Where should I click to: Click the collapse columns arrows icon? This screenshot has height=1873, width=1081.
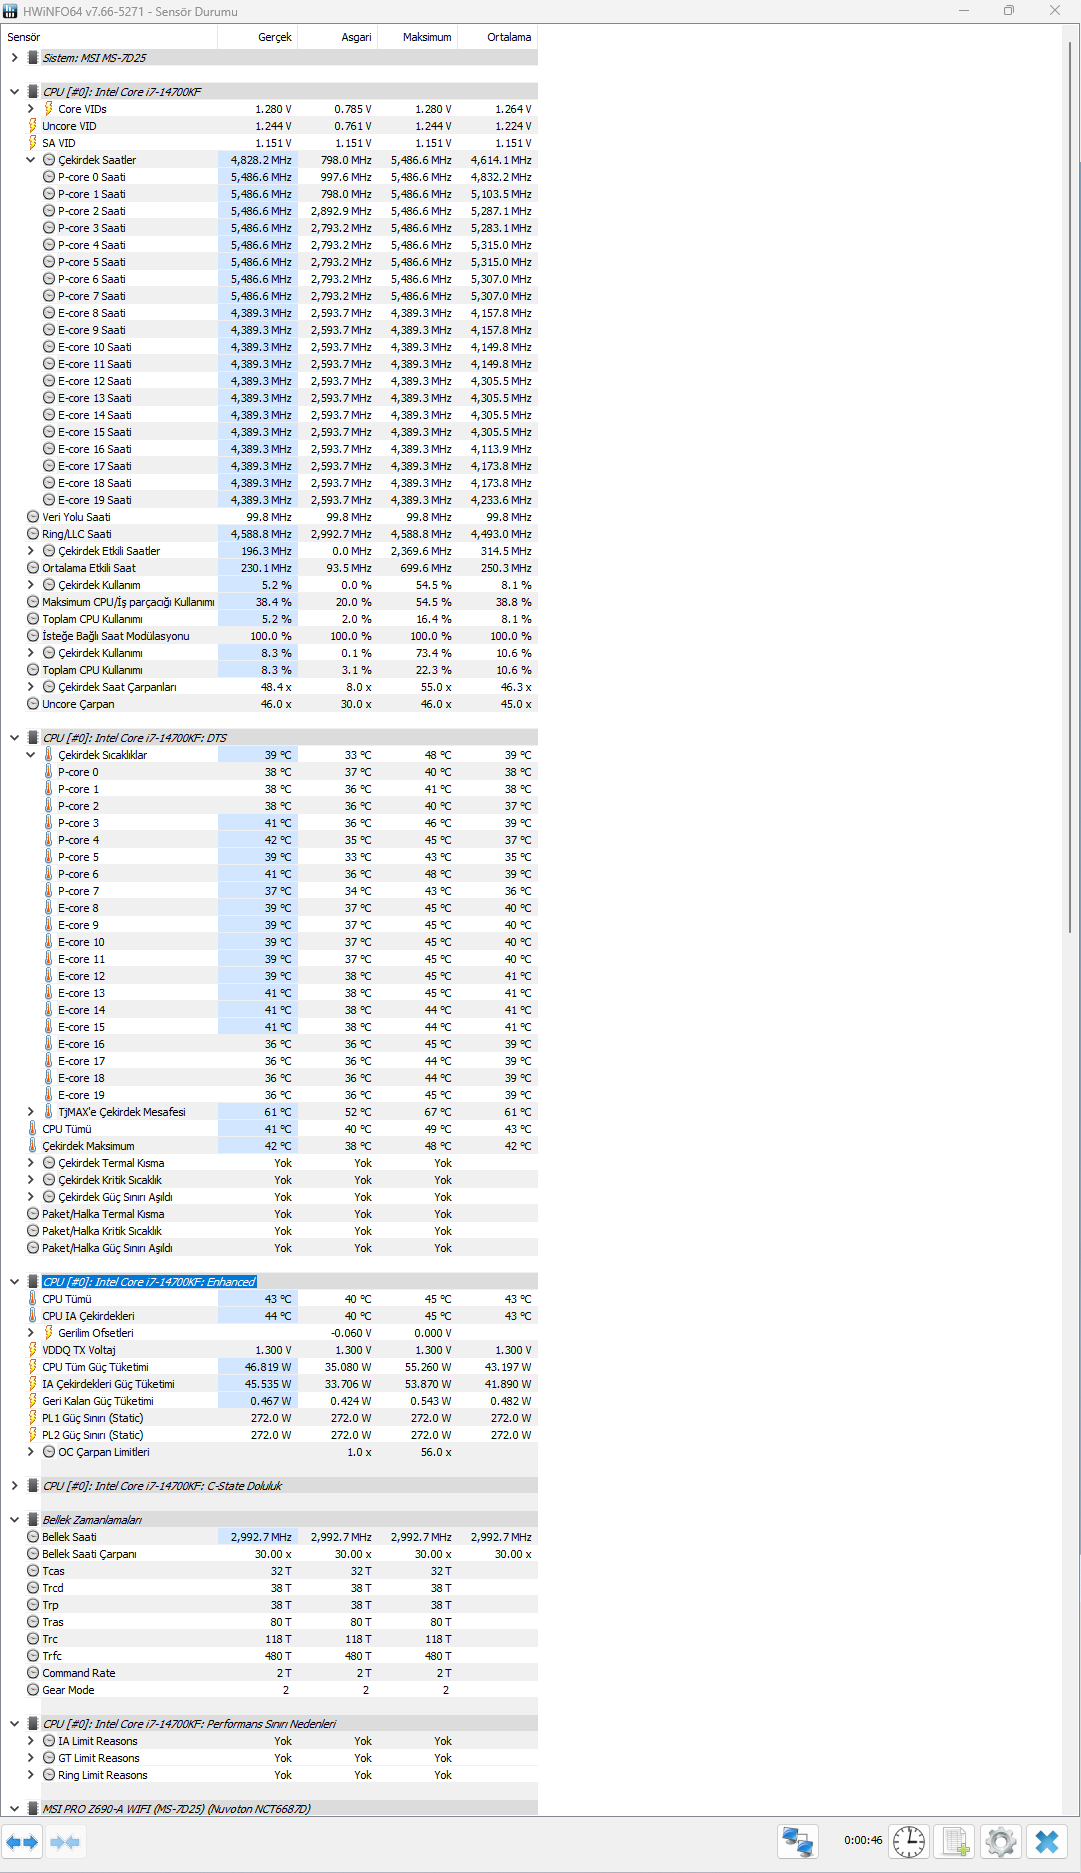pos(65,1841)
